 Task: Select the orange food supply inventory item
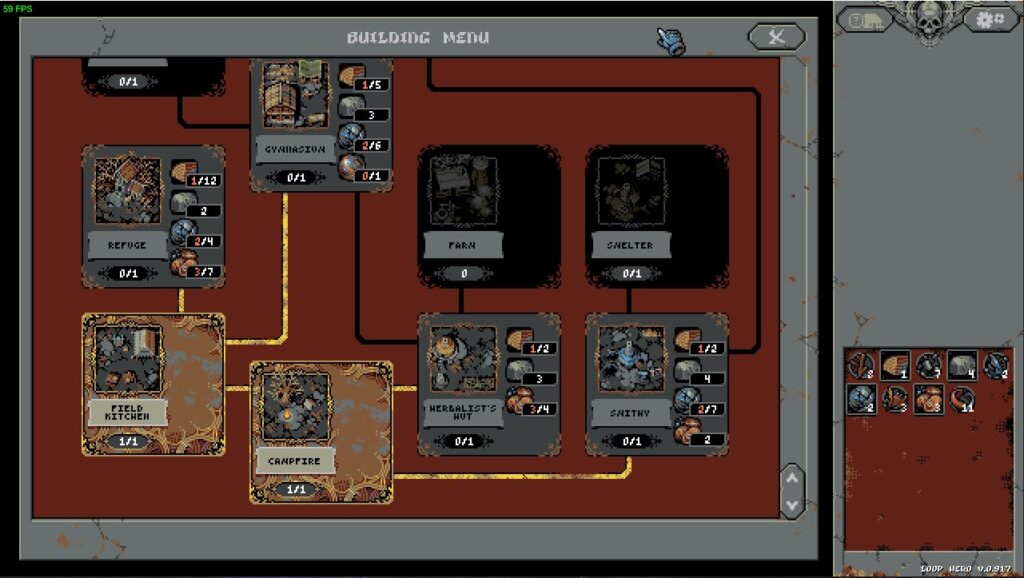(929, 399)
